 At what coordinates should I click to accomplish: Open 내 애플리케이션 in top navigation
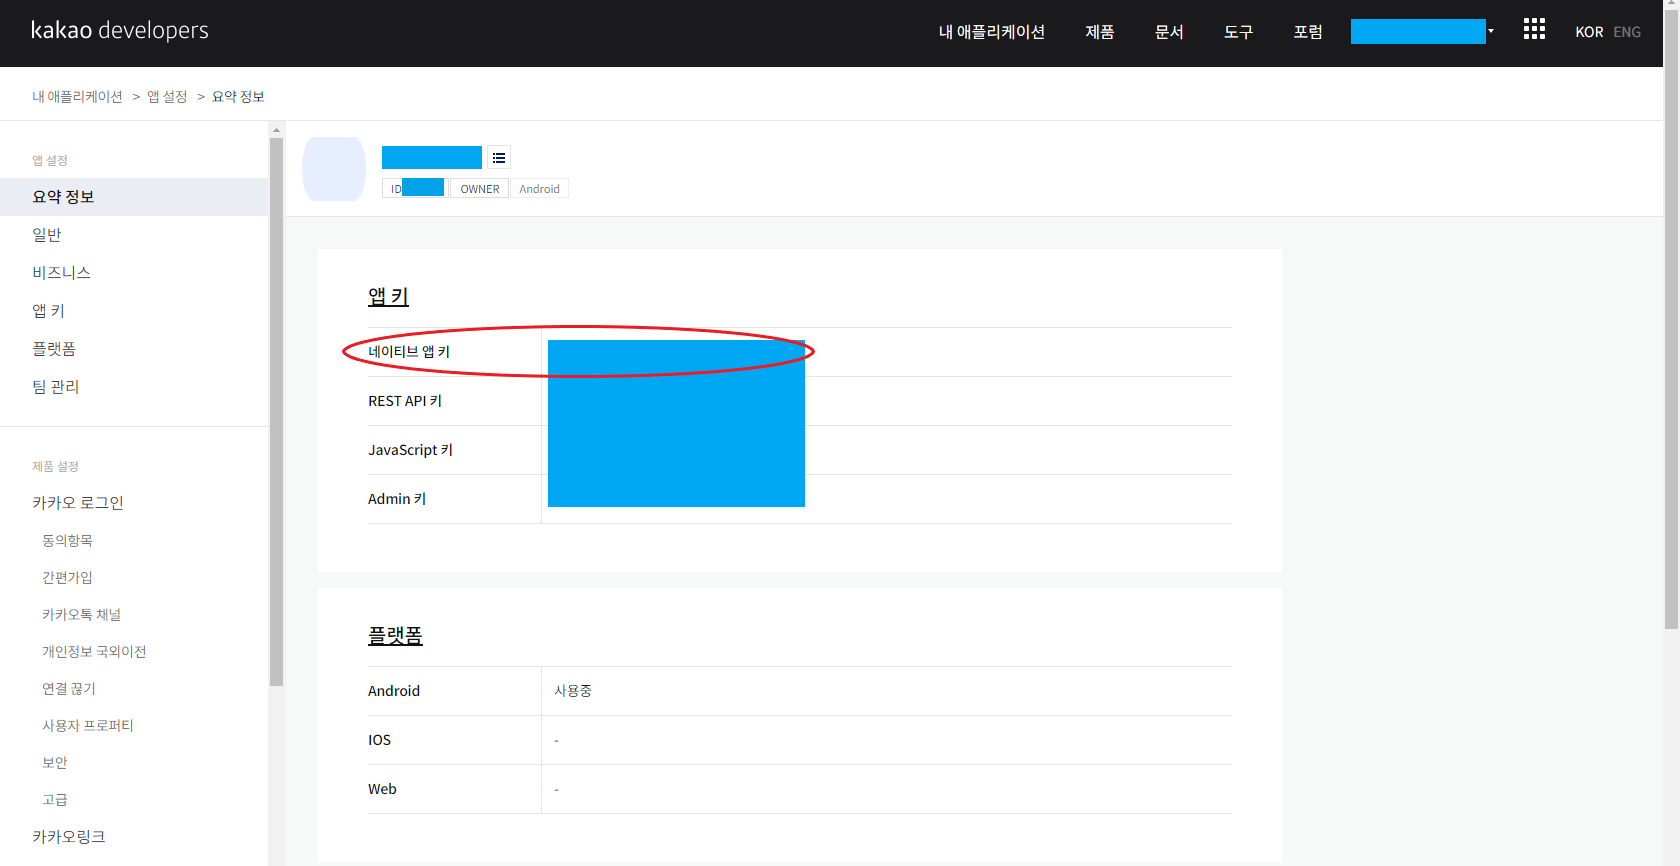[992, 32]
